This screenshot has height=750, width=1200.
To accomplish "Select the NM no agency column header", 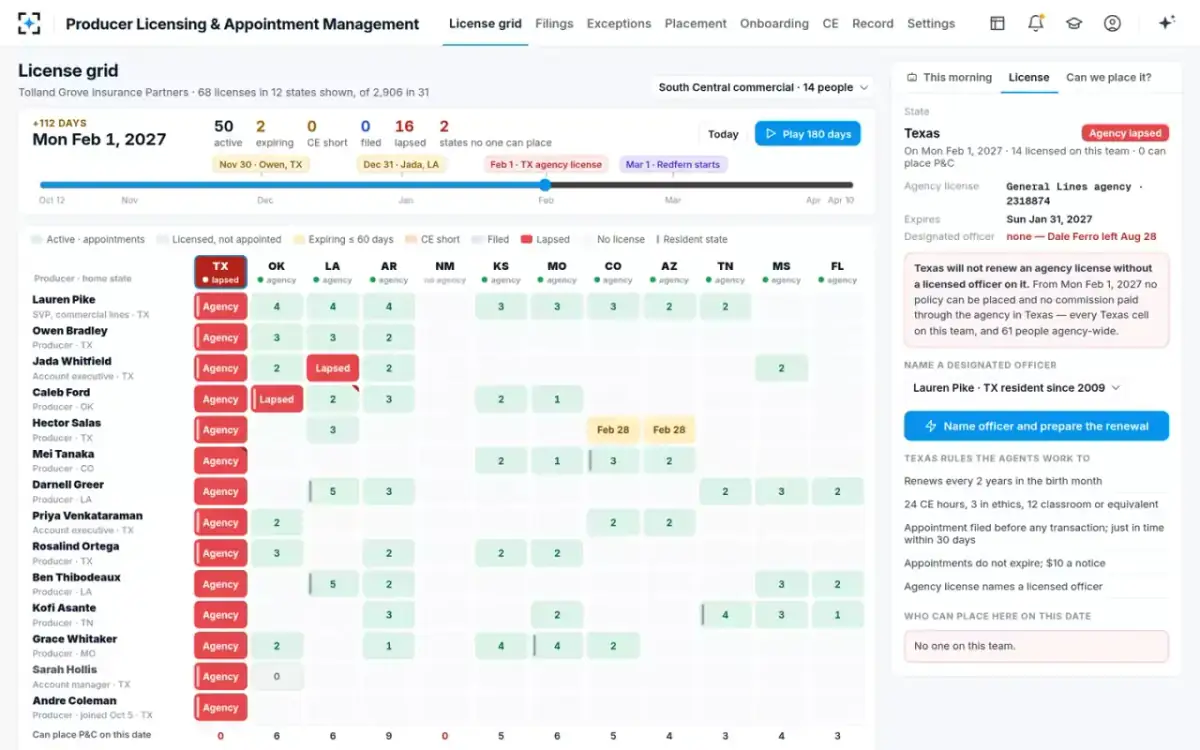I will point(445,272).
